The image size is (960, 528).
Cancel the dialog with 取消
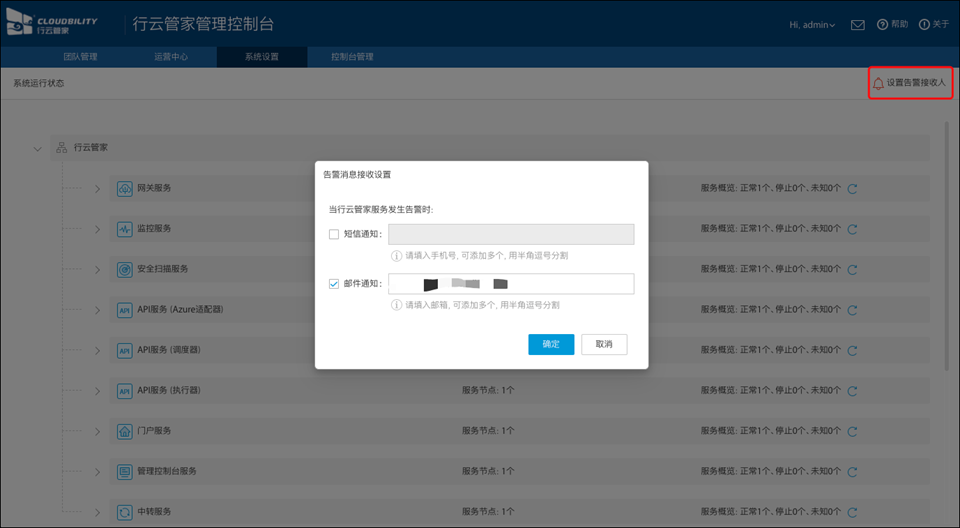tap(604, 344)
